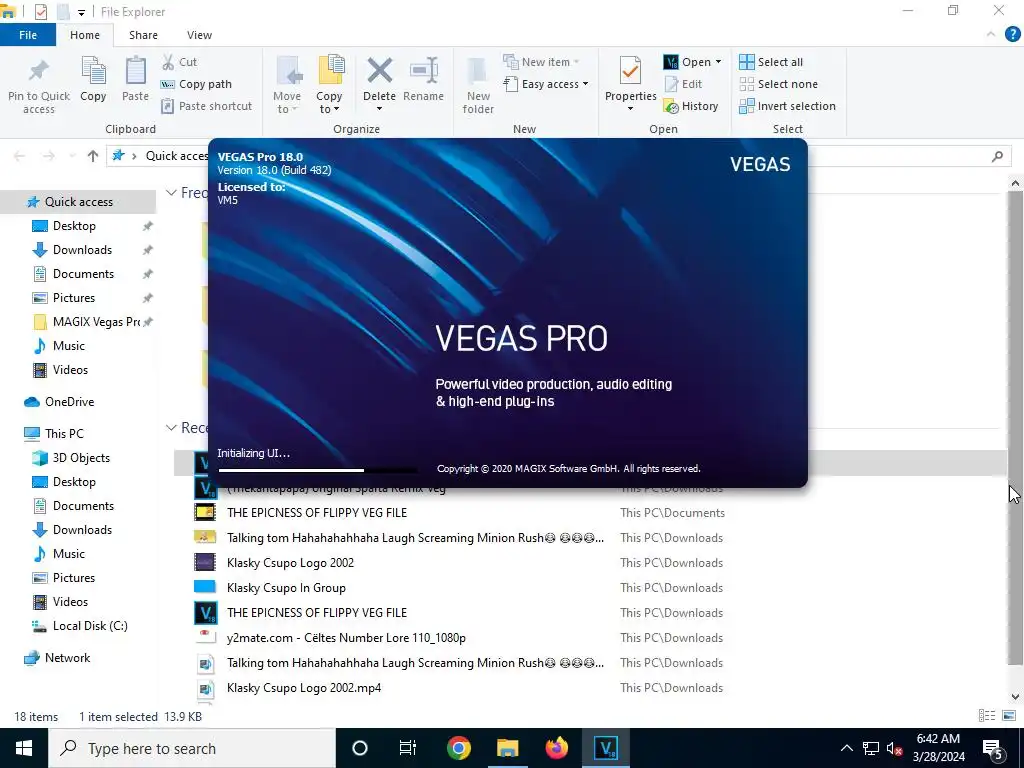Click Select none

pos(778,84)
